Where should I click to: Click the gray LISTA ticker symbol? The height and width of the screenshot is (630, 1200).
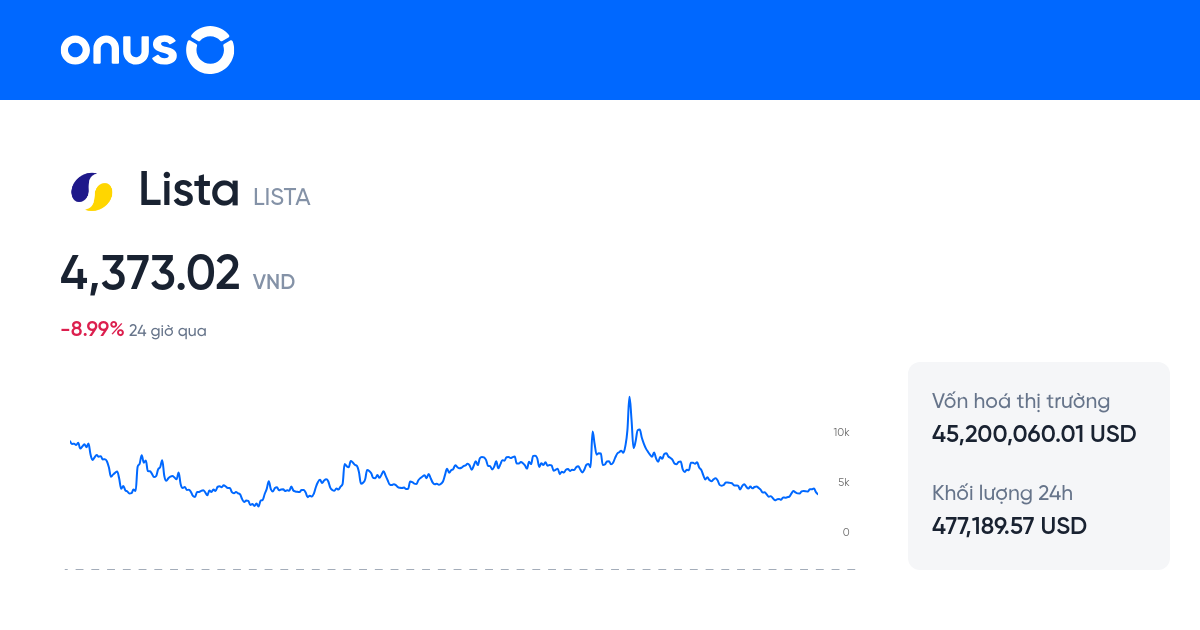point(282,197)
